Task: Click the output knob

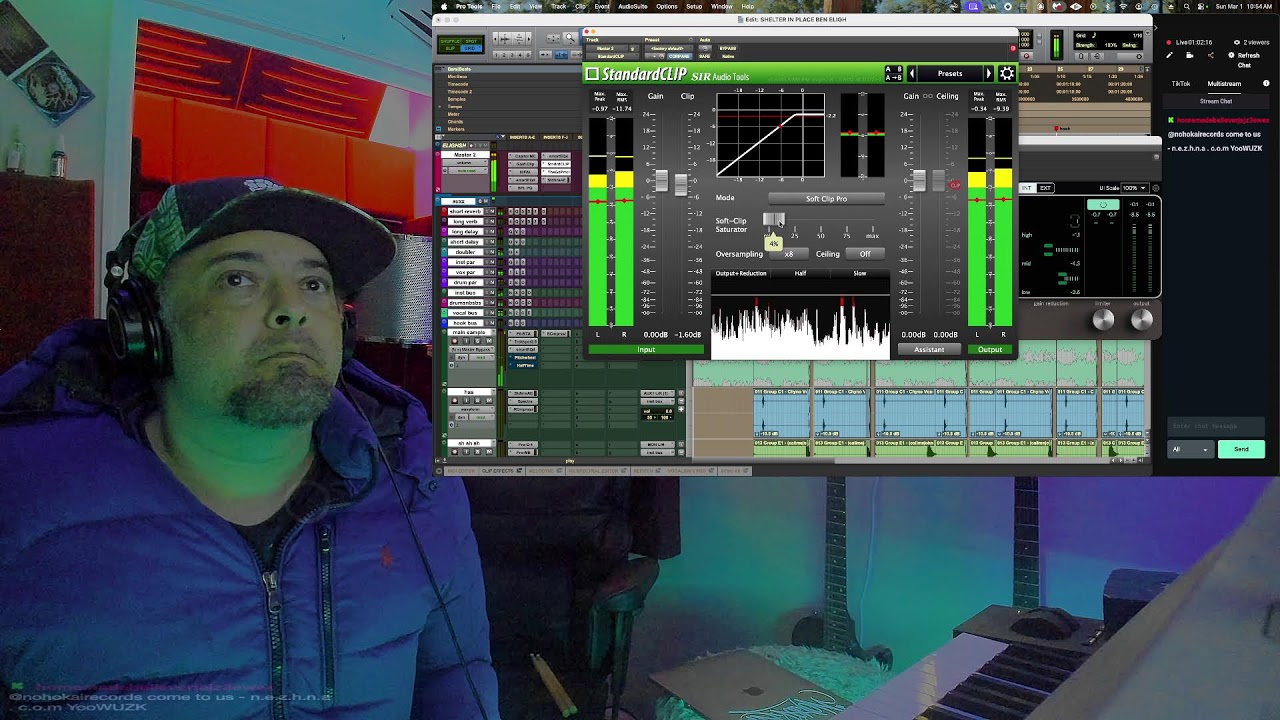Action: click(1142, 319)
